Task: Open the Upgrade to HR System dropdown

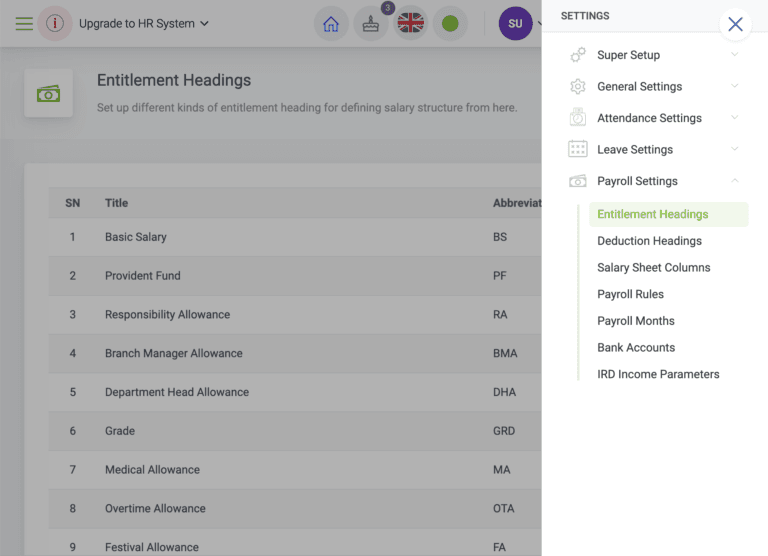Action: [144, 24]
